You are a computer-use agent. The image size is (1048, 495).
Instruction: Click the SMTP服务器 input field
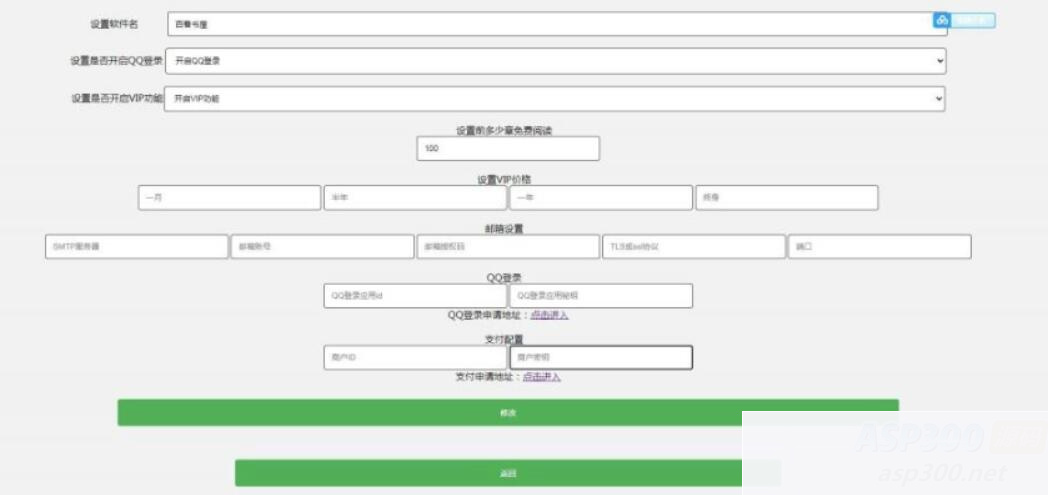click(137, 247)
